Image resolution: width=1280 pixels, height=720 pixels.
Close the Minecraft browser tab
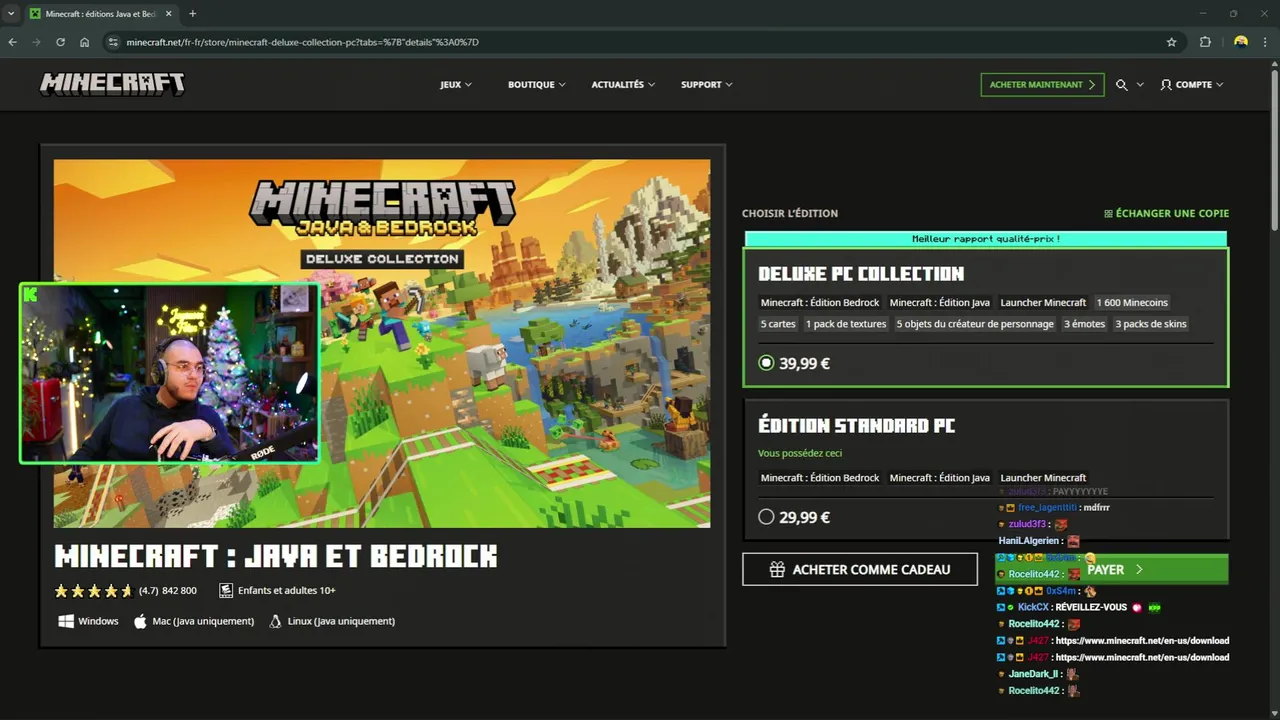click(167, 14)
